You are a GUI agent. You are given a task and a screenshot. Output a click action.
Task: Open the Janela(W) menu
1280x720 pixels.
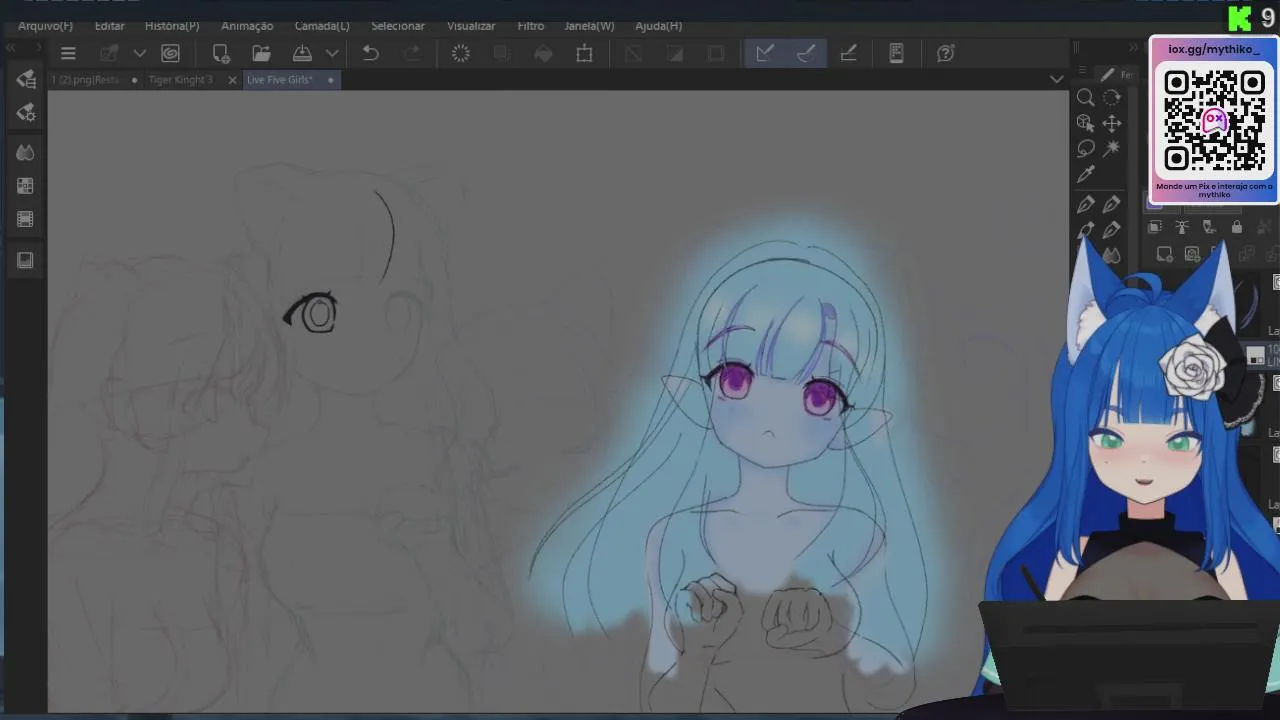pos(589,26)
